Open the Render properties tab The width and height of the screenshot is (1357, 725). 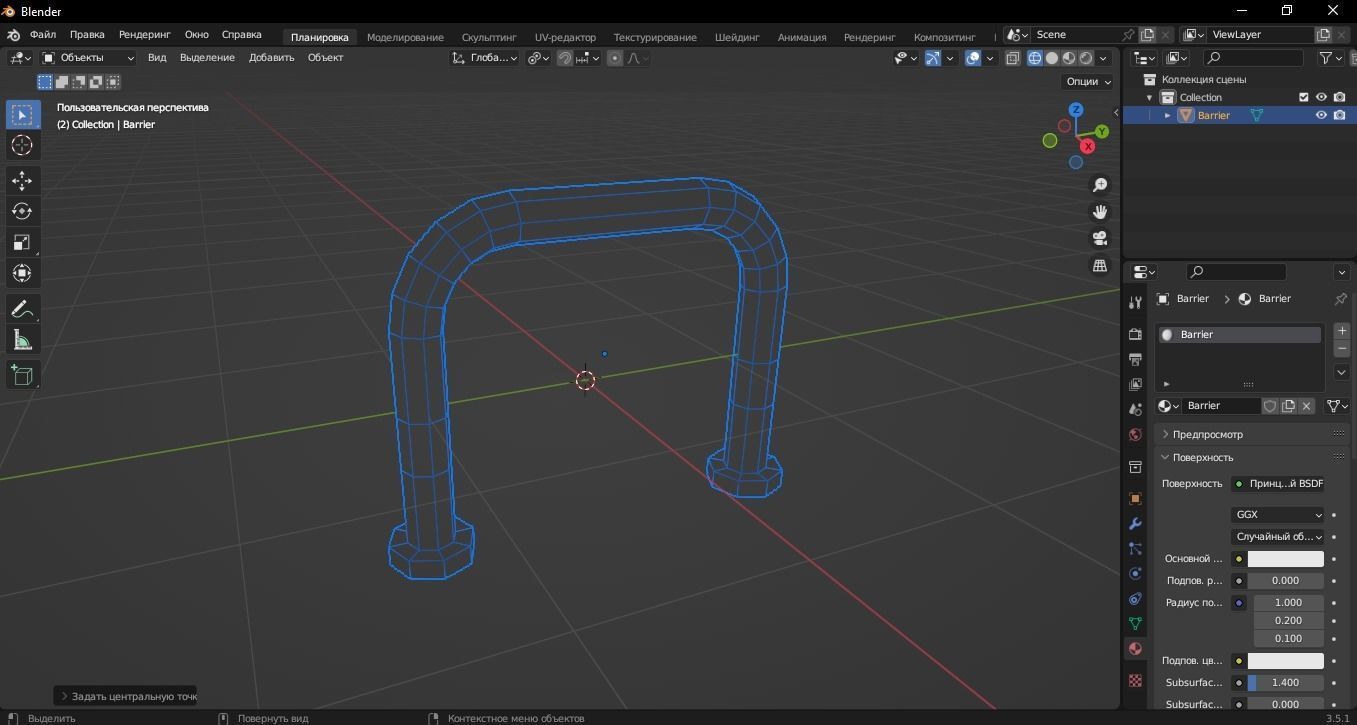(x=1135, y=334)
